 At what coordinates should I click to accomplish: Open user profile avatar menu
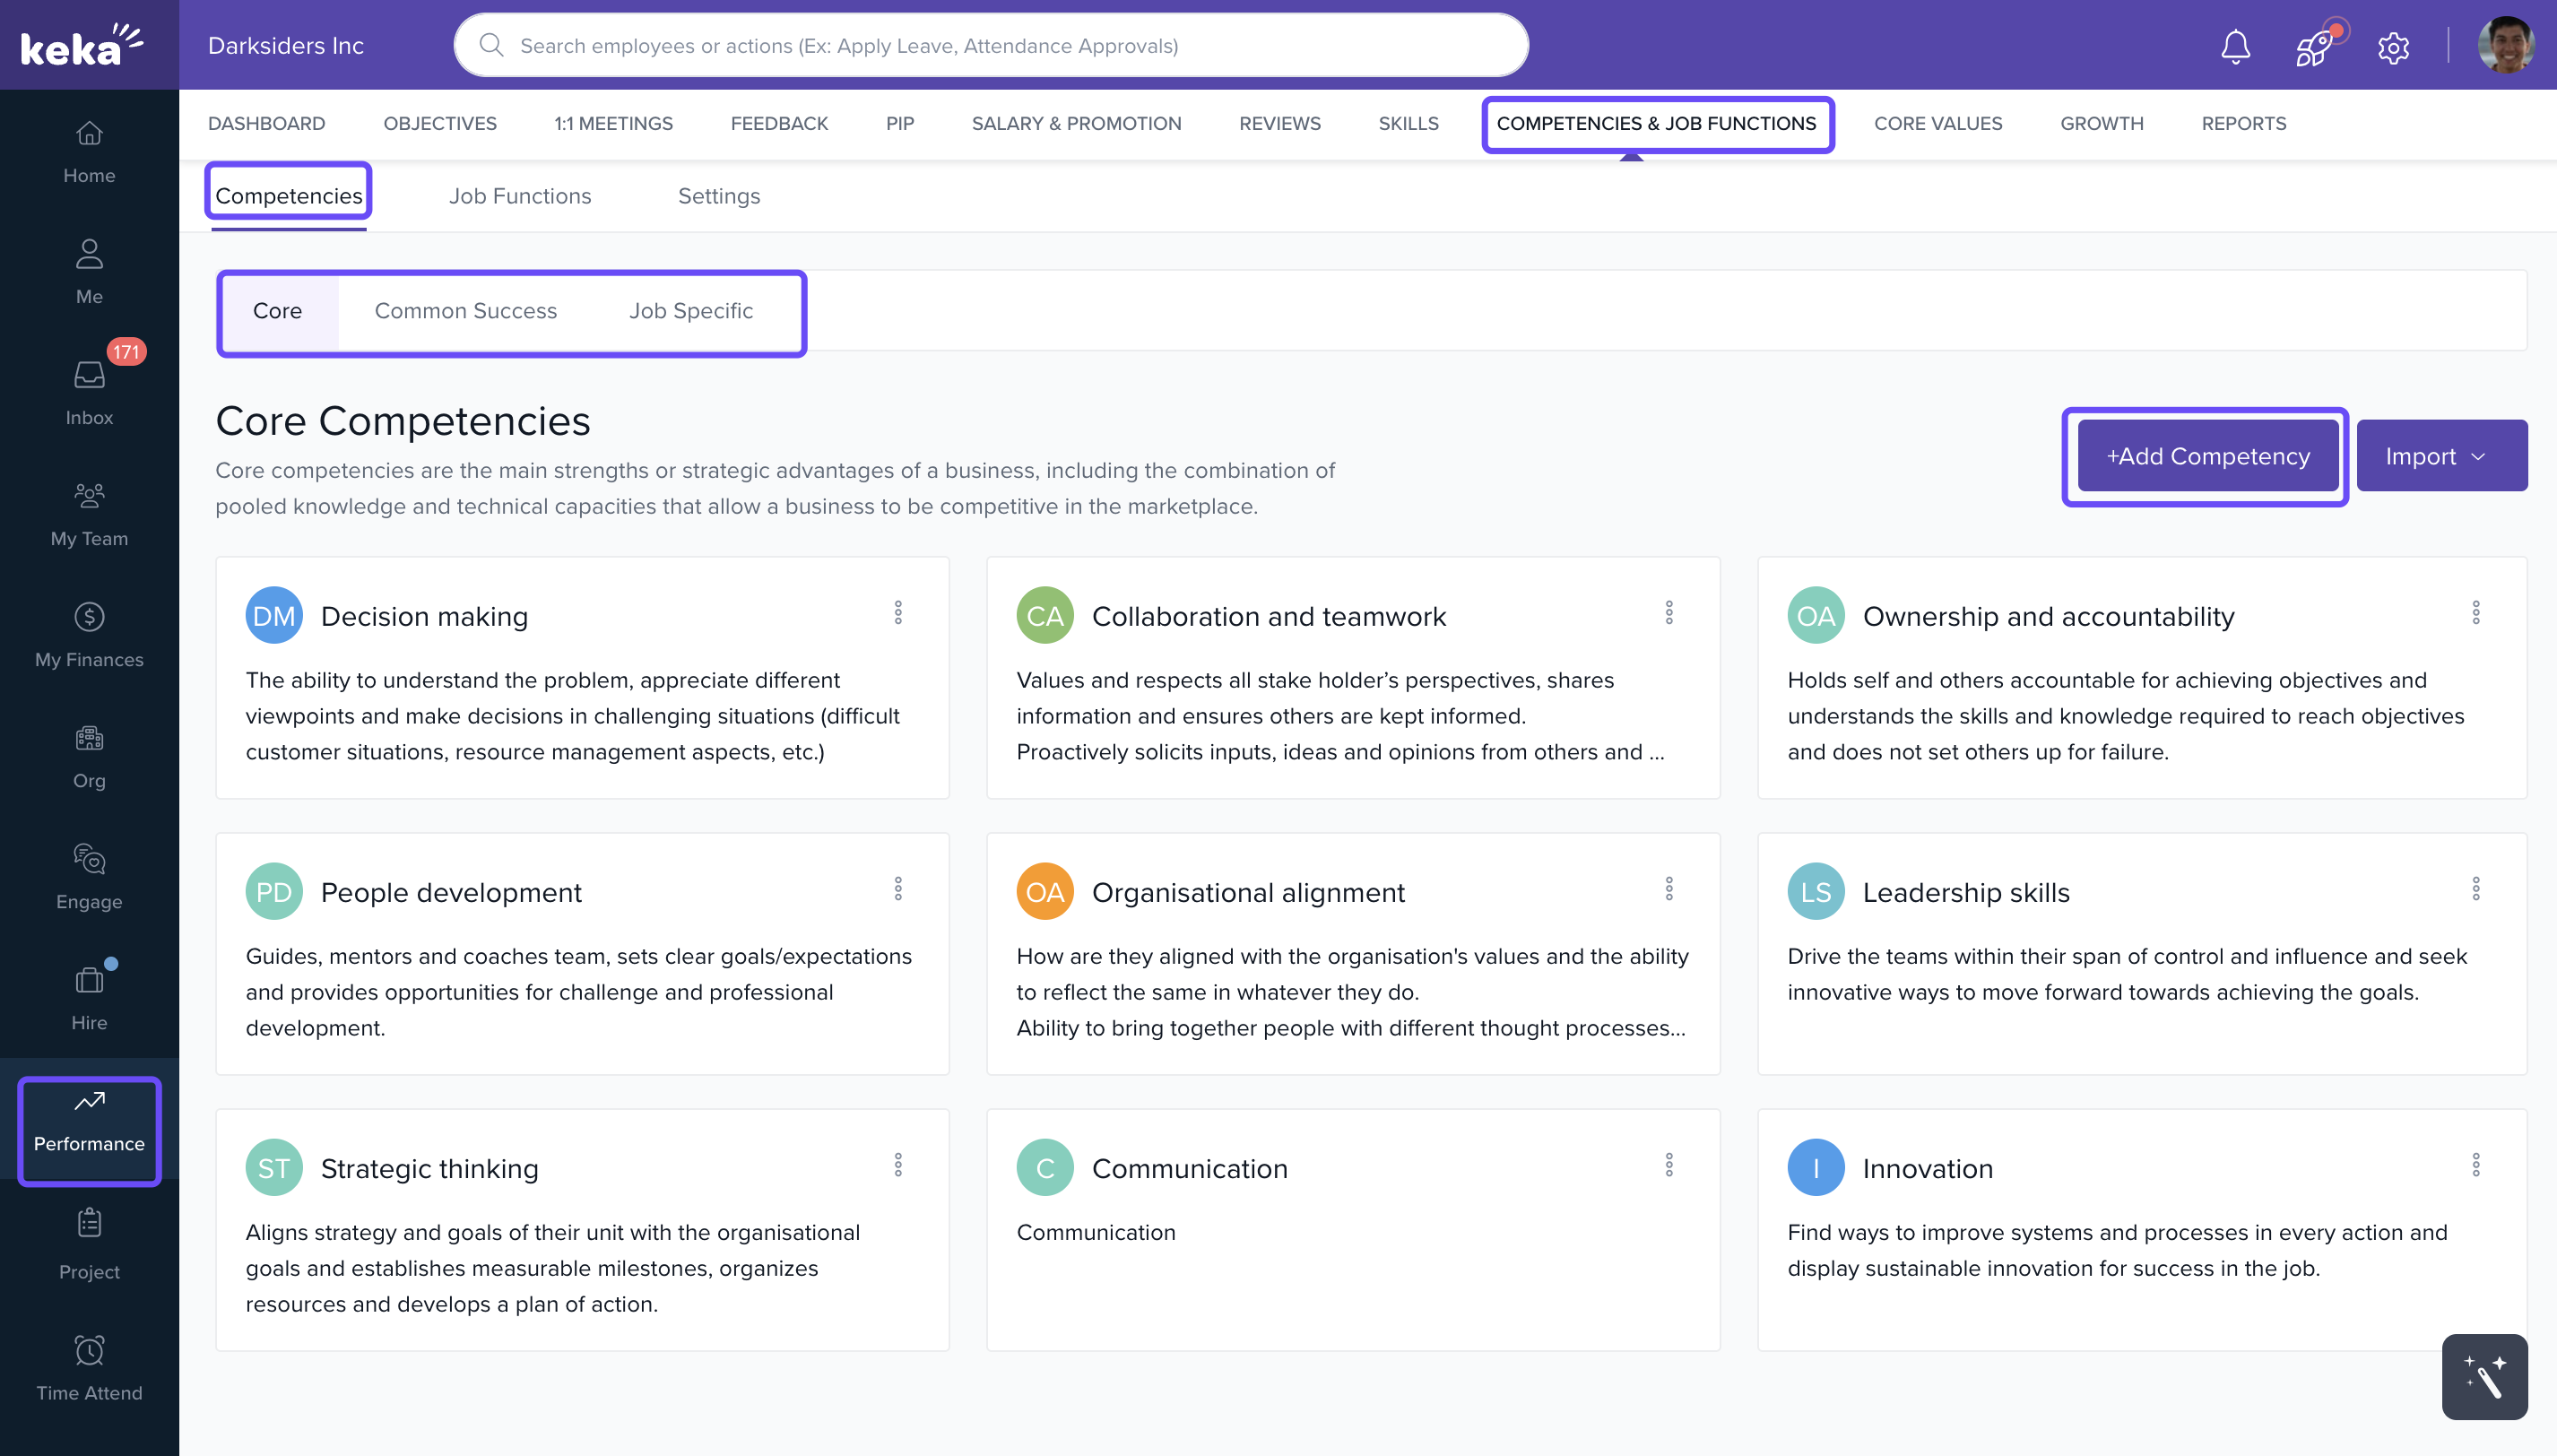(x=2505, y=46)
